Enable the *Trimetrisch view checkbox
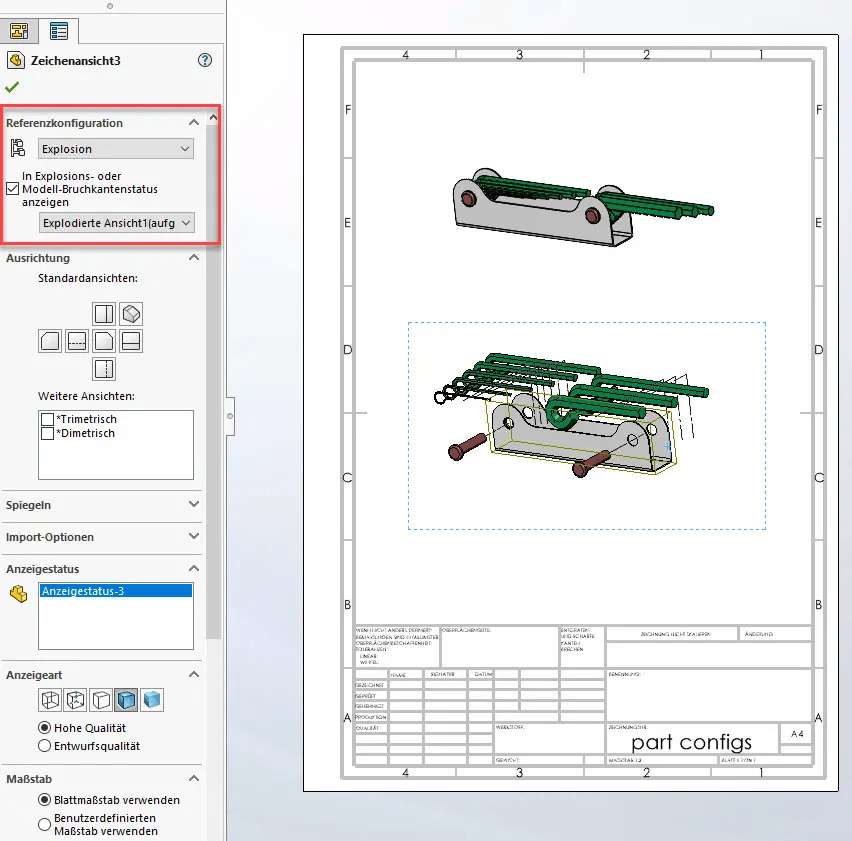Image resolution: width=852 pixels, height=841 pixels. (x=48, y=419)
